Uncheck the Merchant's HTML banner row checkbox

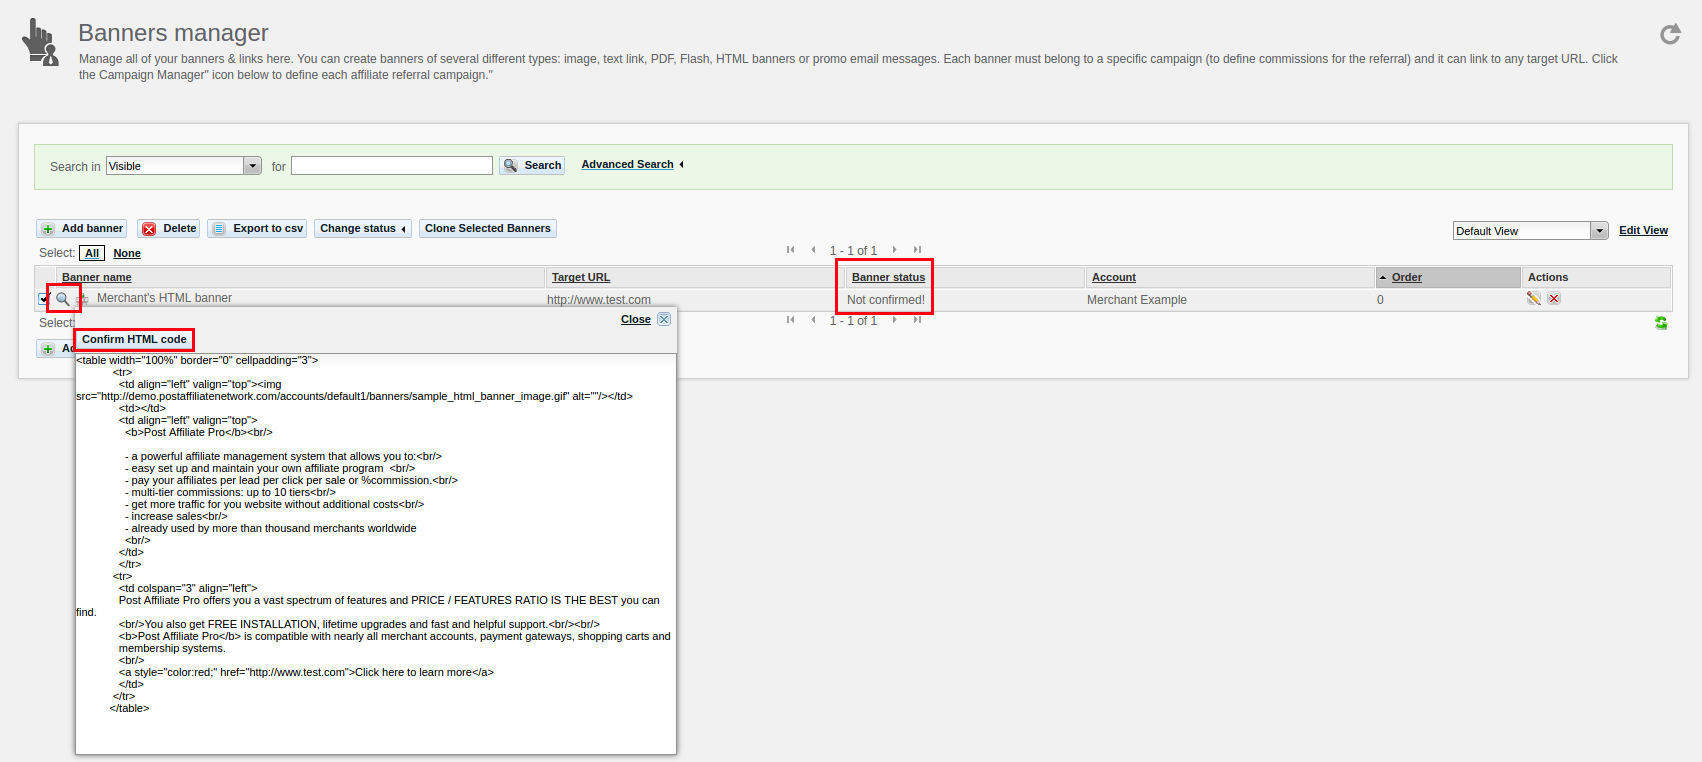point(44,299)
